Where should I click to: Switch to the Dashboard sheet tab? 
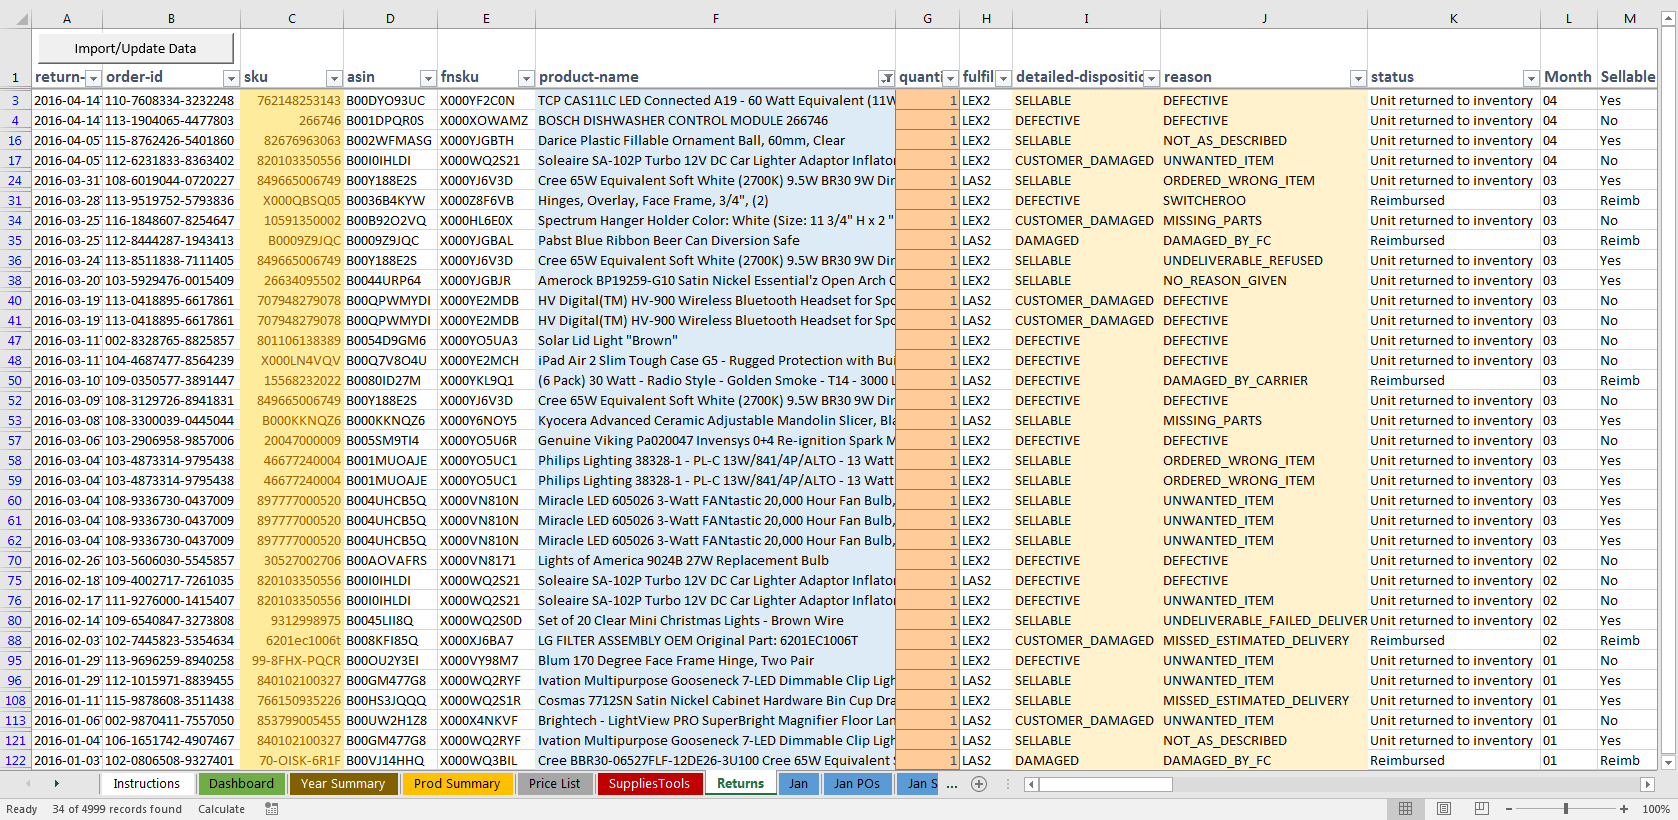[x=241, y=784]
